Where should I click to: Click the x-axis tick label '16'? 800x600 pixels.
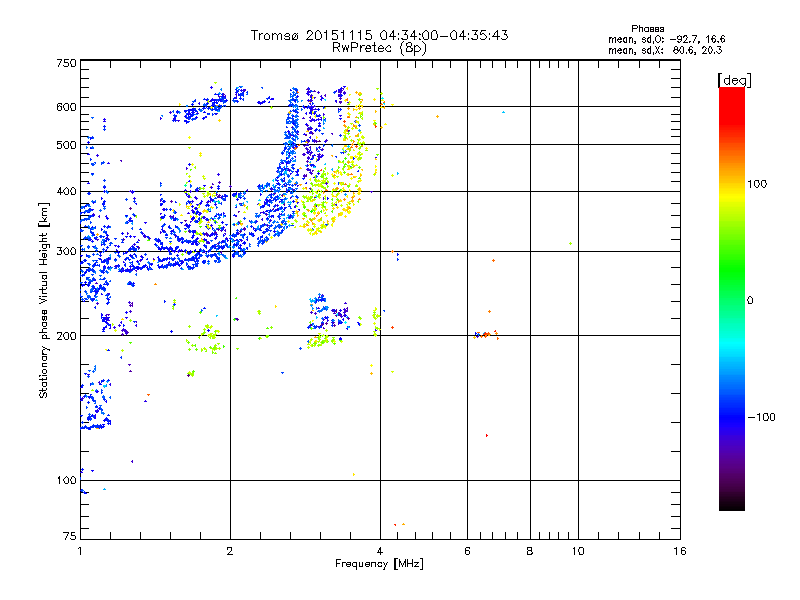coord(680,551)
